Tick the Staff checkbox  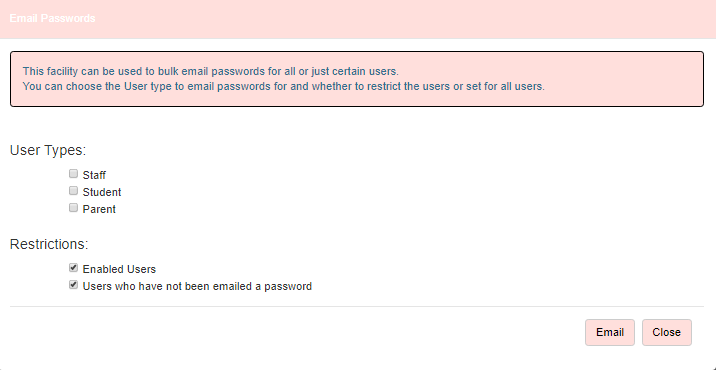(x=74, y=174)
